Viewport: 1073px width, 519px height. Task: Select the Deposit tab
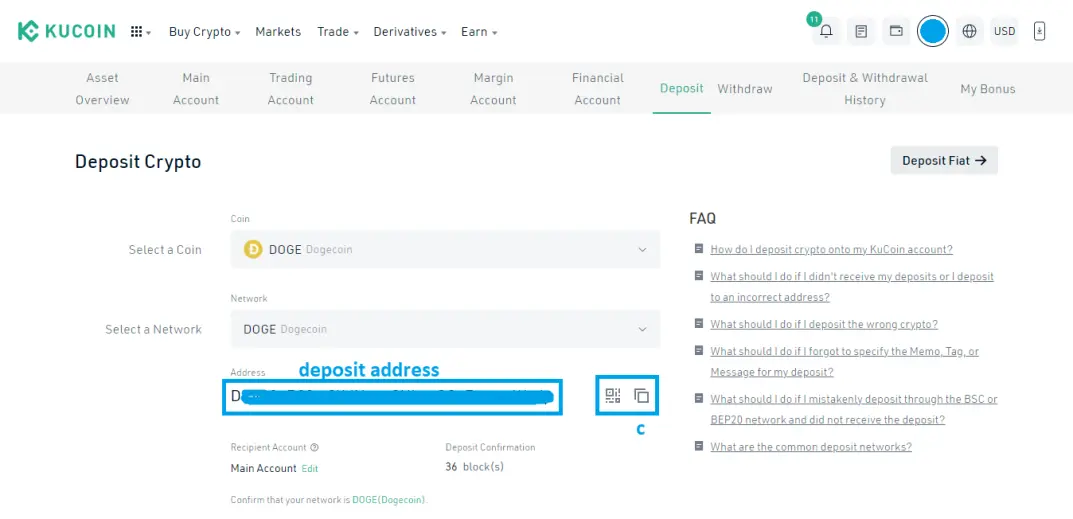pyautogui.click(x=682, y=88)
